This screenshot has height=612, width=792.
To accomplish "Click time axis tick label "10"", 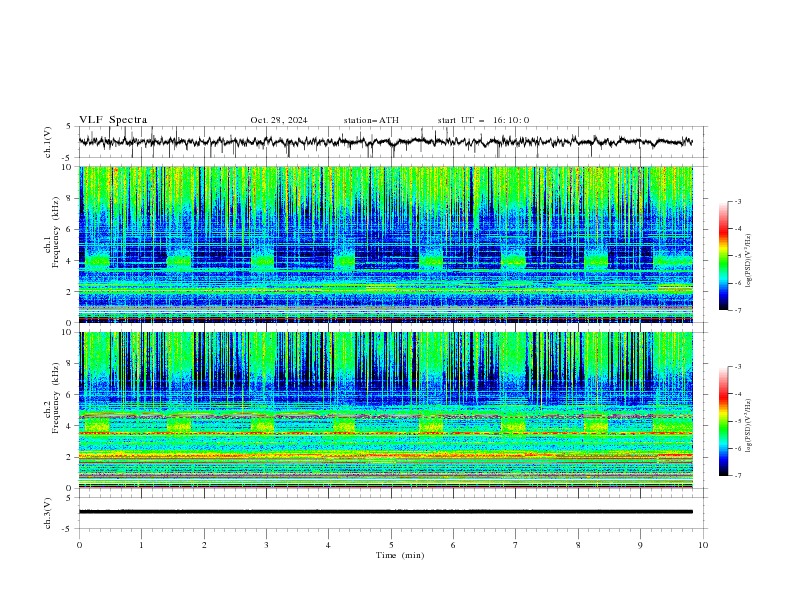I will (703, 545).
